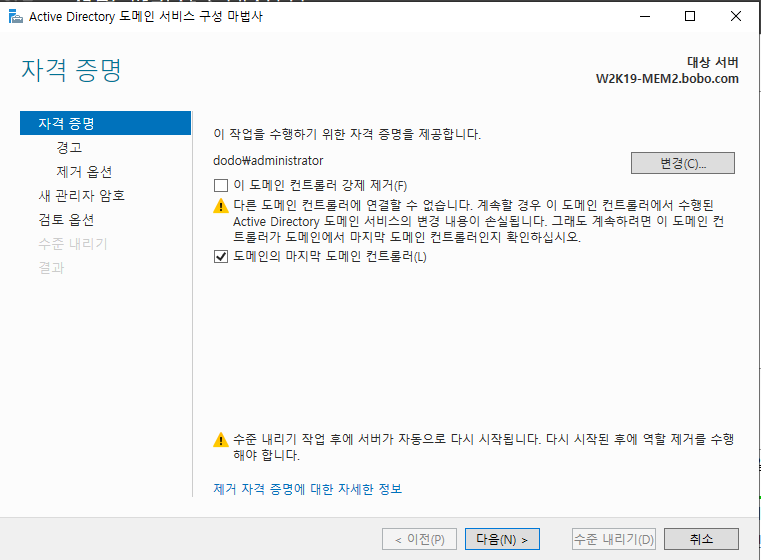Click the '다음(N) >' button
Image resolution: width=761 pixels, height=560 pixels.
pos(502,539)
